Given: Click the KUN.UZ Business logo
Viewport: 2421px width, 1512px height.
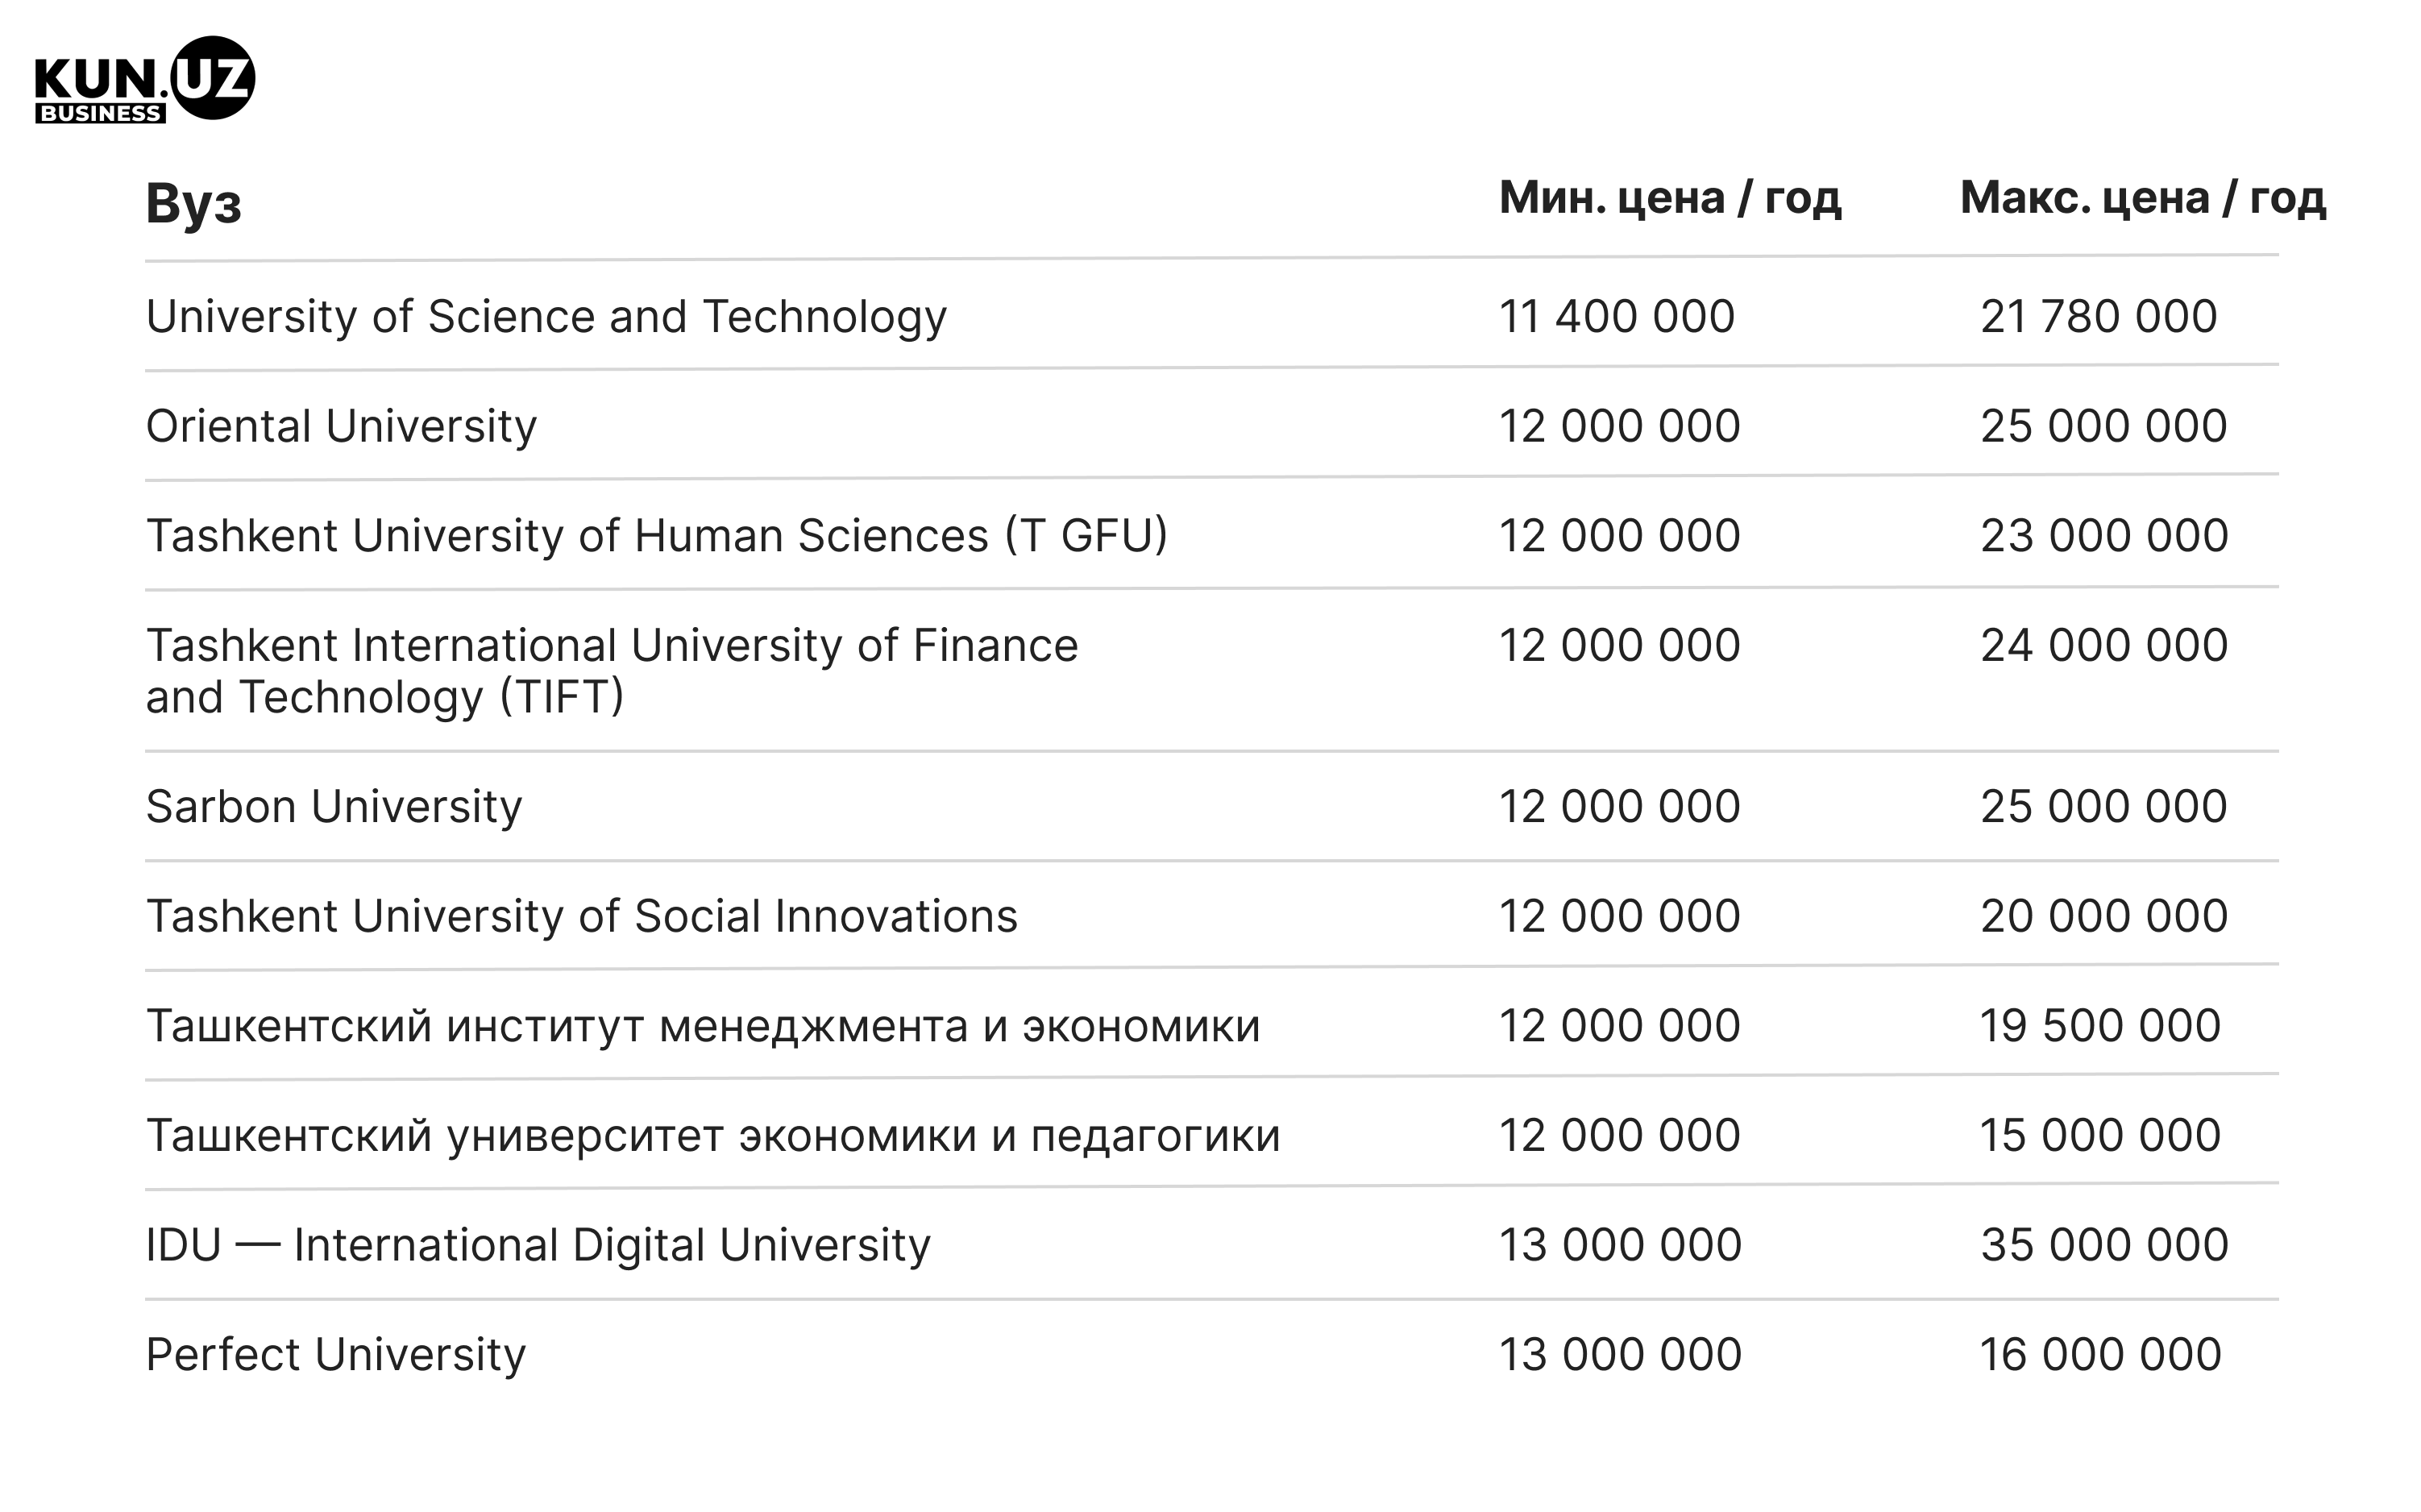Looking at the screenshot, I should tap(144, 79).
